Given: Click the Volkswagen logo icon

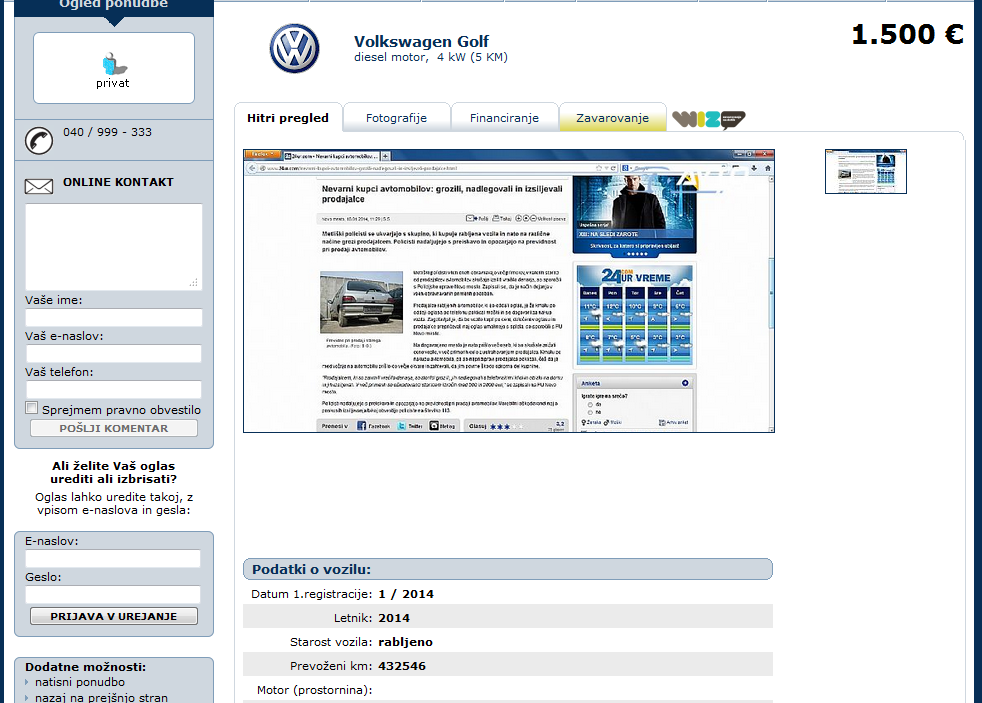Looking at the screenshot, I should (294, 49).
